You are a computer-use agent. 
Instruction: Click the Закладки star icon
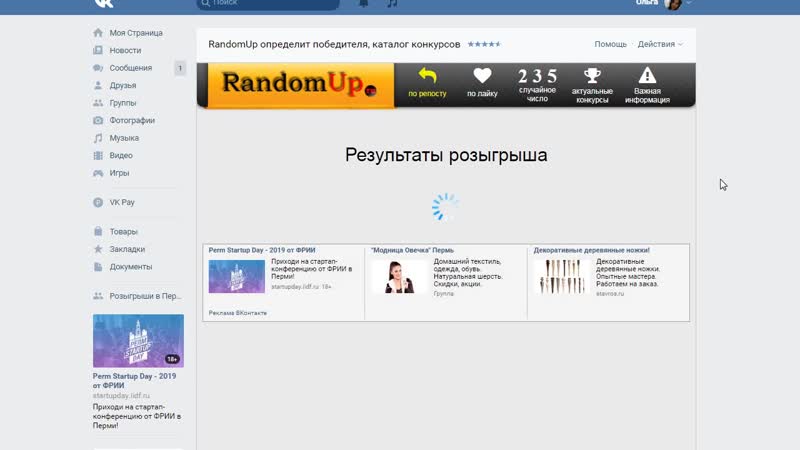tap(98, 249)
